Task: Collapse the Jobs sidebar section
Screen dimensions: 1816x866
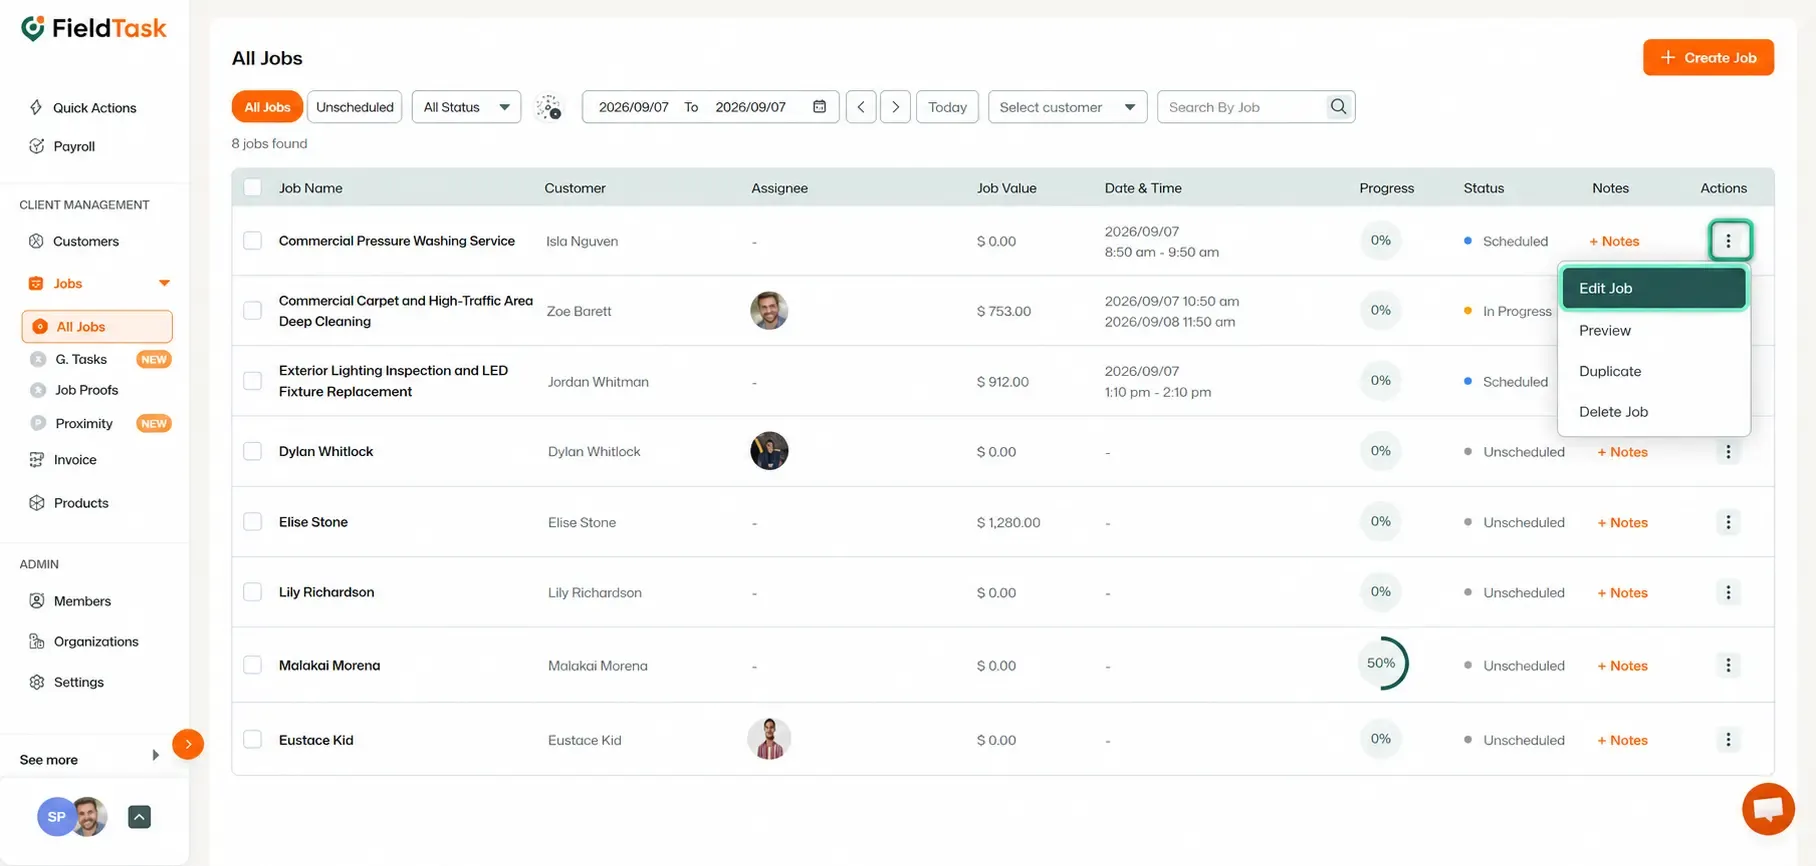Action: [164, 284]
